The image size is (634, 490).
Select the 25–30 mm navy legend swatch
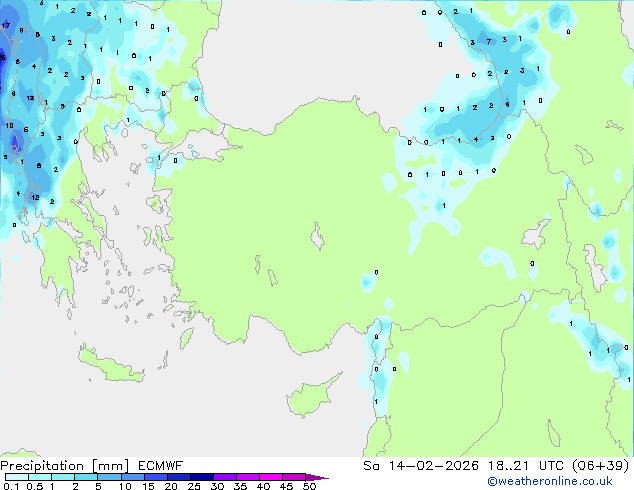coord(202,477)
